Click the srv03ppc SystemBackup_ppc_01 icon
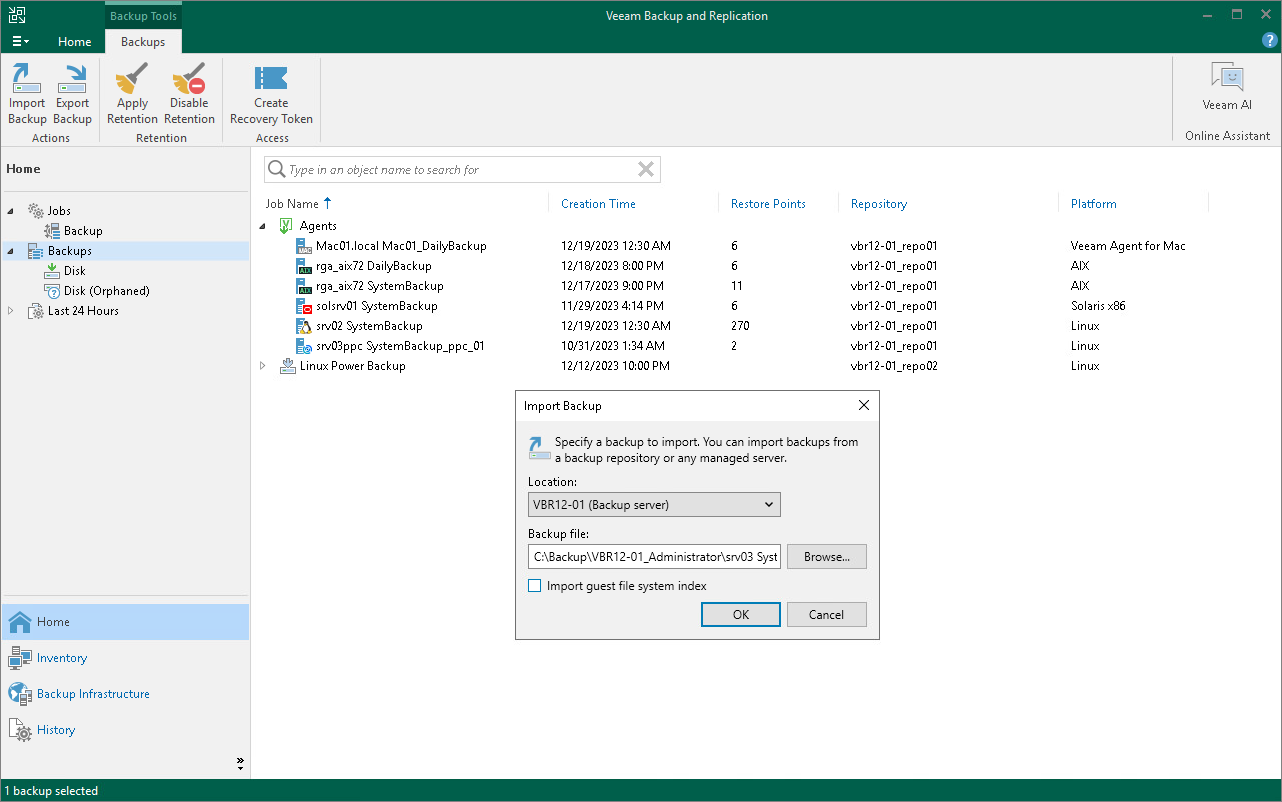Image resolution: width=1282 pixels, height=802 pixels. (x=305, y=346)
